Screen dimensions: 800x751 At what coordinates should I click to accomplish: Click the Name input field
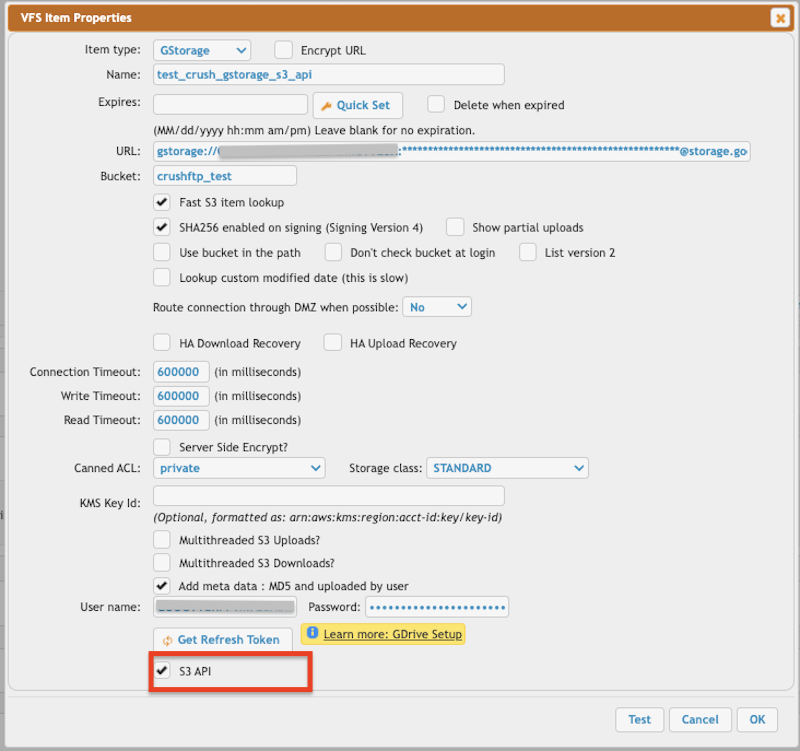point(329,74)
